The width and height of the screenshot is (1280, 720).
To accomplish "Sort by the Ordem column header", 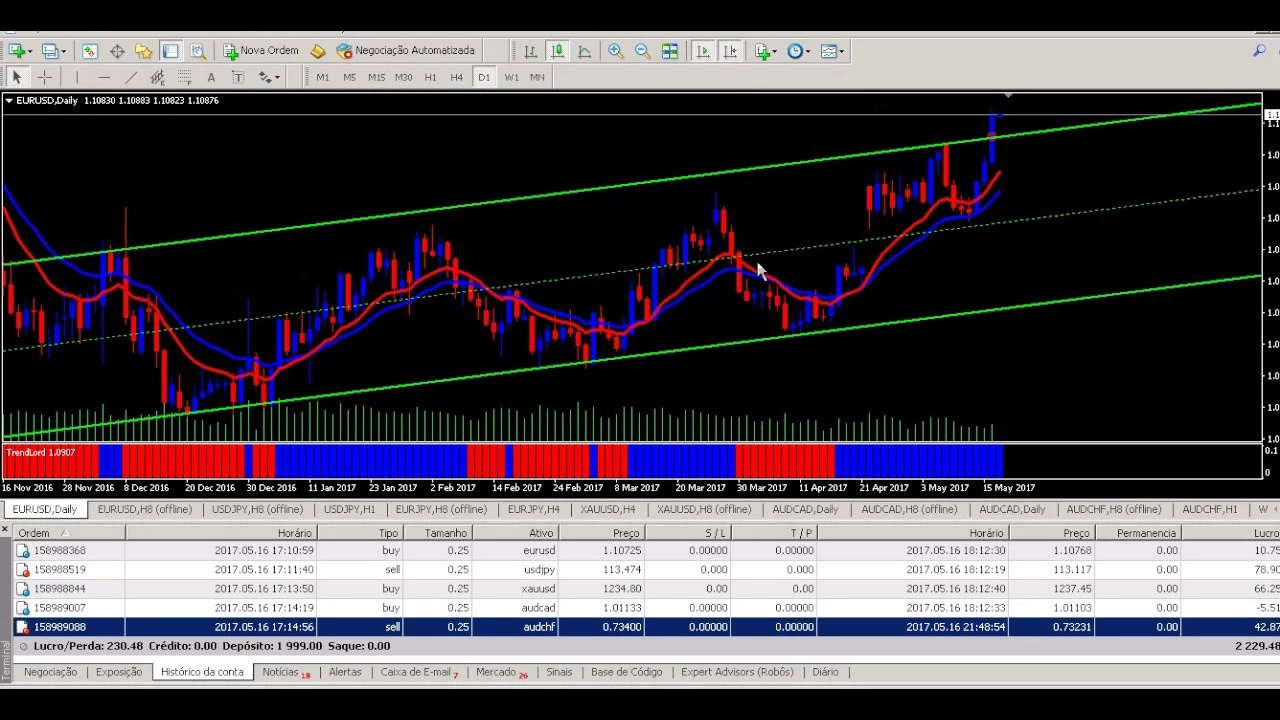I will point(70,533).
